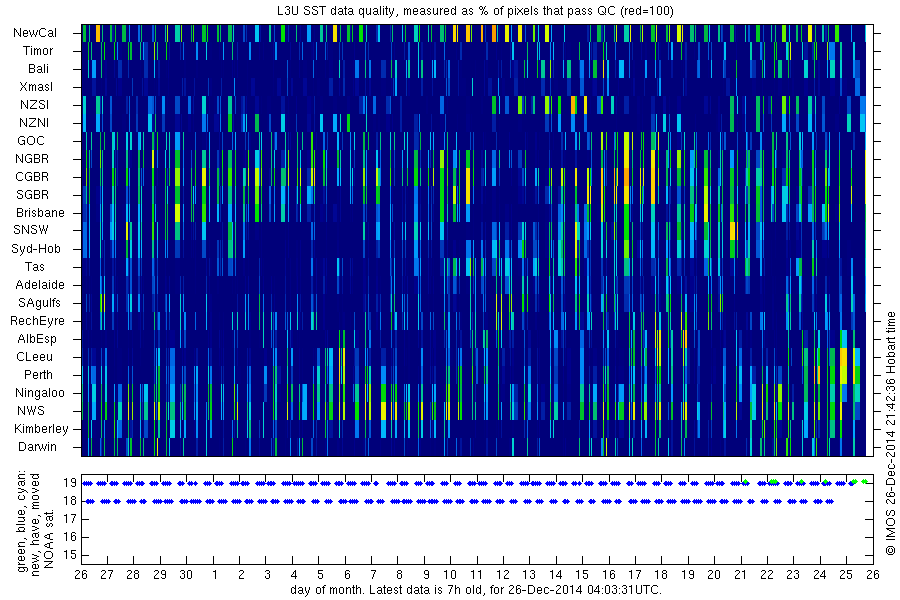Click the Timor row label
This screenshot has height=600, width=900.
click(x=38, y=51)
